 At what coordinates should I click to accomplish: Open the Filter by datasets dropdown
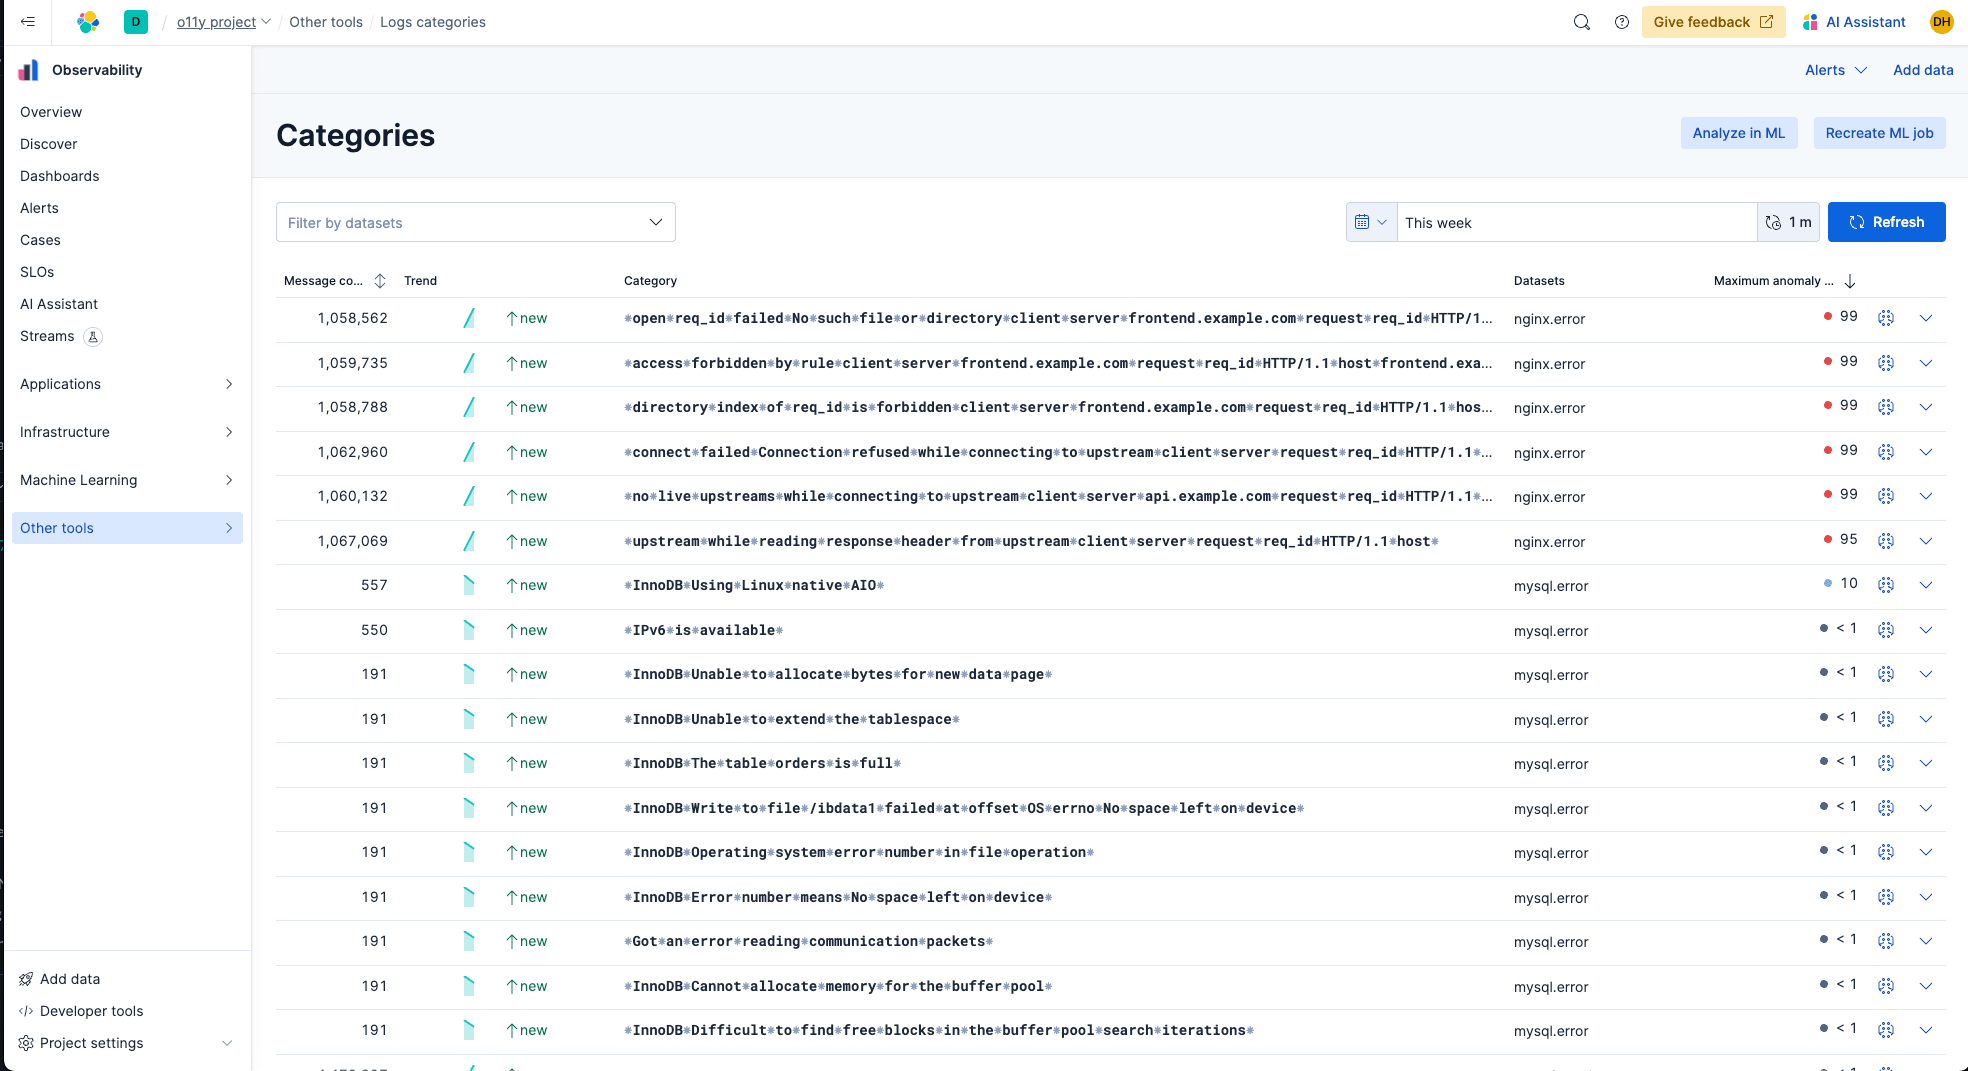point(475,222)
